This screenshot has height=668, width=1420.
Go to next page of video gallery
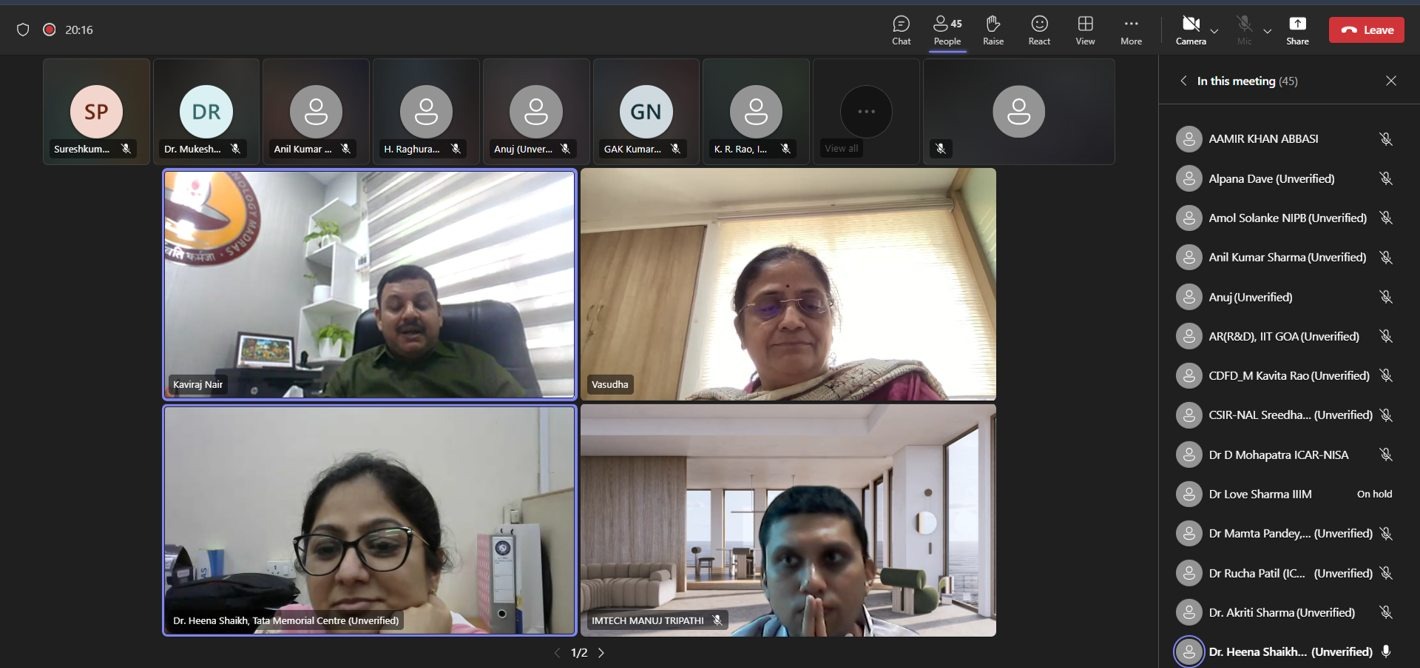pos(601,653)
